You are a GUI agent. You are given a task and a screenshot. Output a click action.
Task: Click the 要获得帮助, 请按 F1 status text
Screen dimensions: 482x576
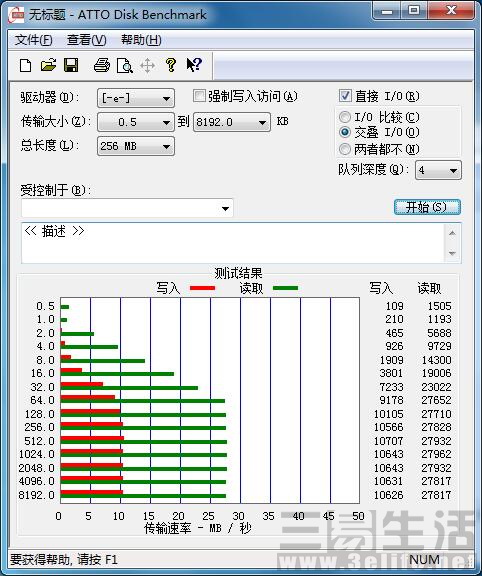pos(64,559)
